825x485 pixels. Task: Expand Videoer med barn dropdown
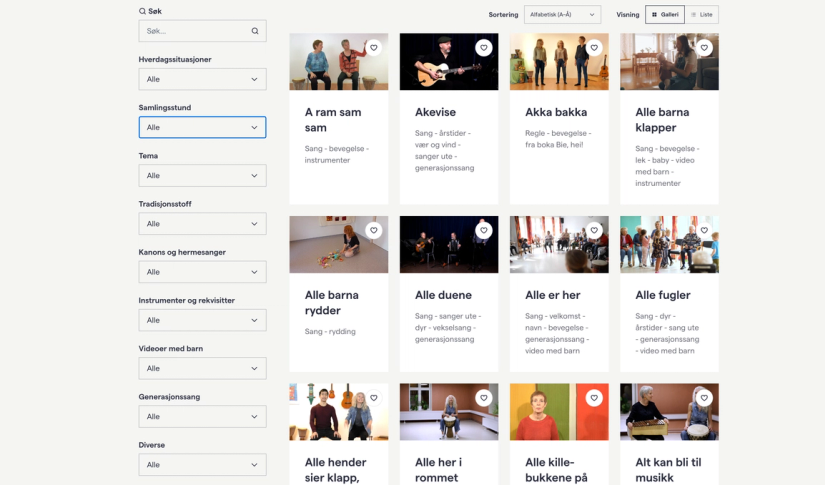(203, 369)
